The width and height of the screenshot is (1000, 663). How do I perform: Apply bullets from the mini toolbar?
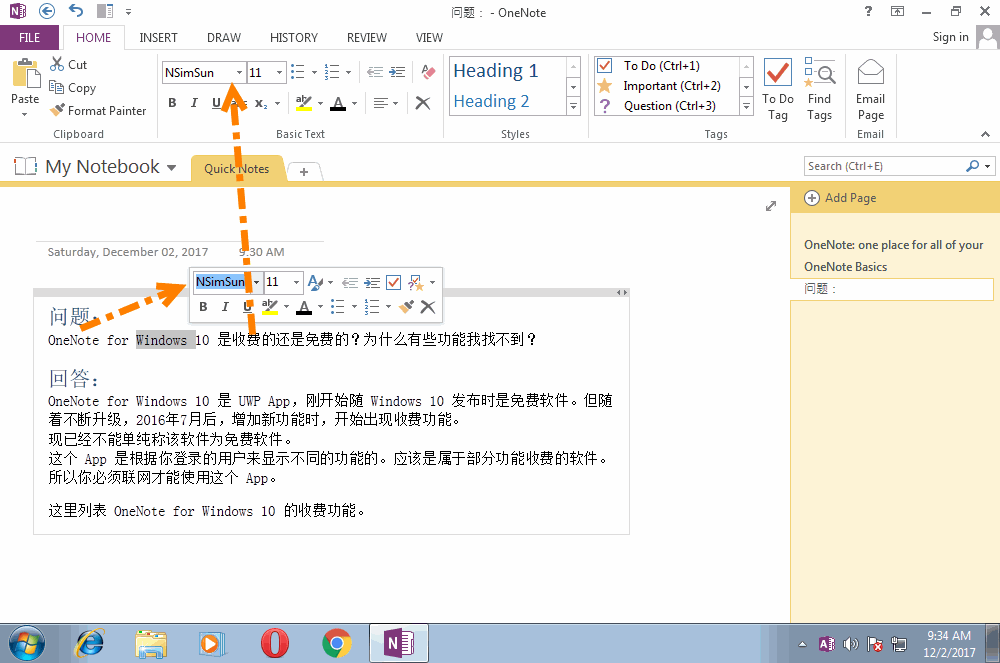click(x=338, y=307)
